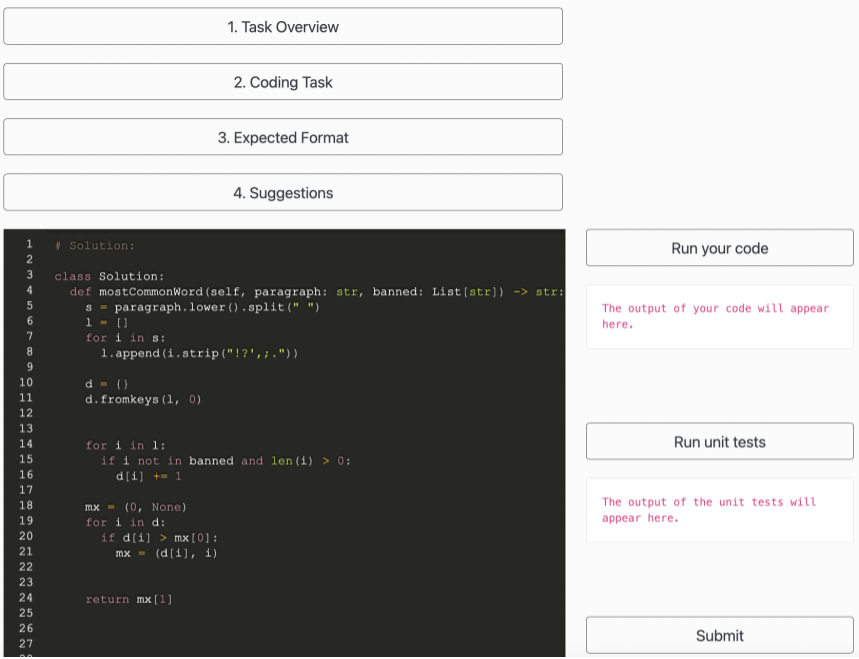Place cursor on the "class Solution:" line
859x659 pixels.
[110, 276]
